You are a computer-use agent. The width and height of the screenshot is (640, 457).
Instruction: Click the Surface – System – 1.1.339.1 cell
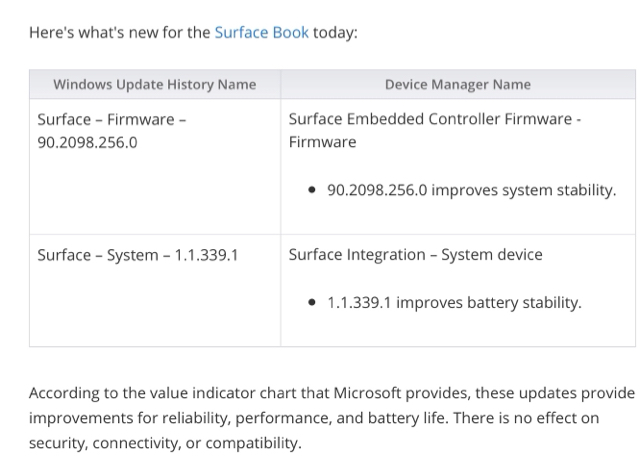(155, 291)
